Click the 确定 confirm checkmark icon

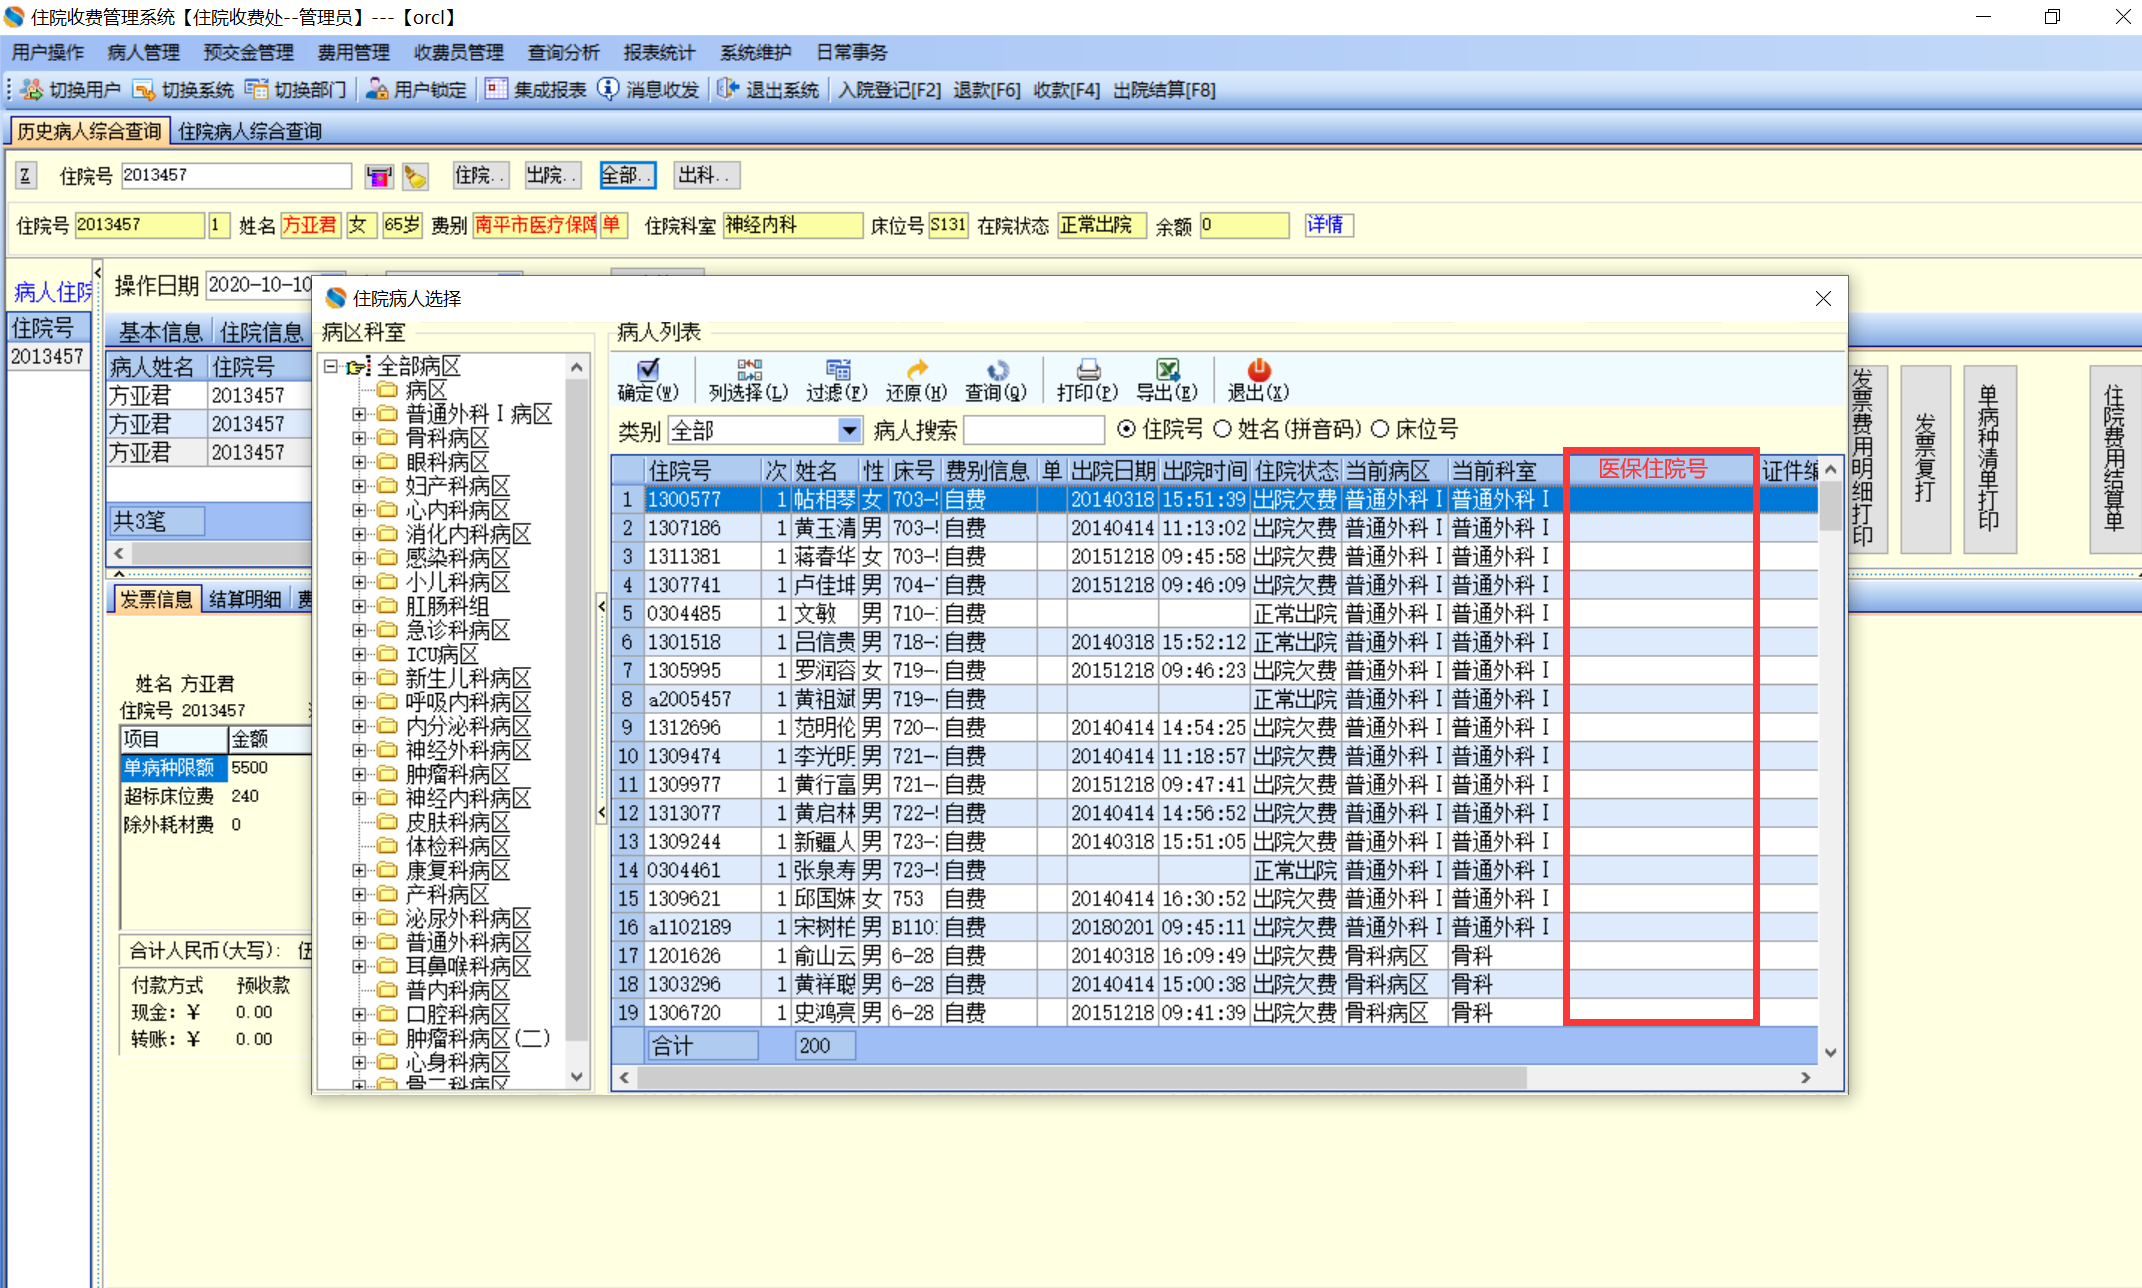tap(648, 370)
